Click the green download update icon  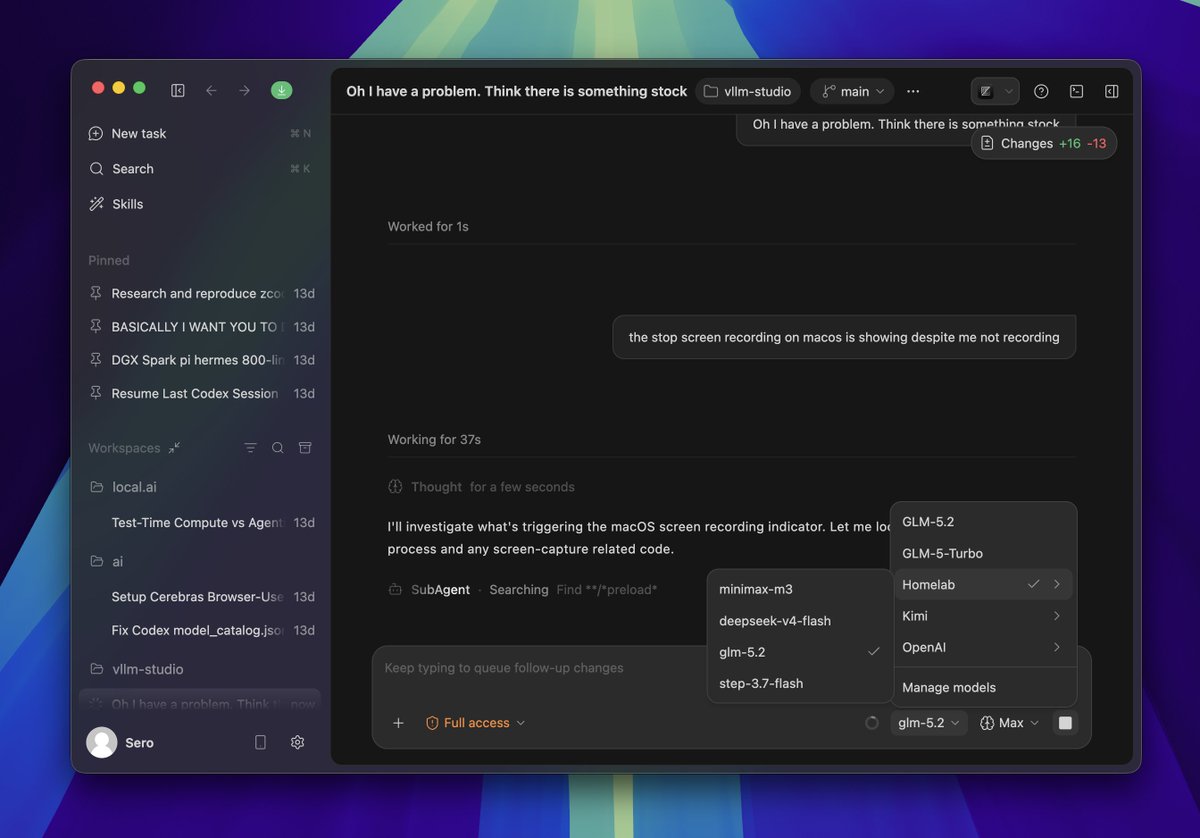pos(281,90)
